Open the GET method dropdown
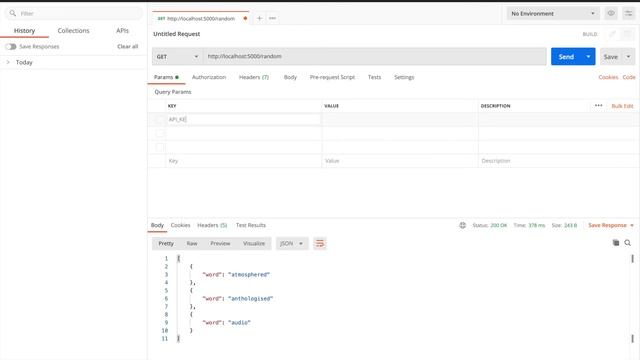The width and height of the screenshot is (640, 360). 177,56
